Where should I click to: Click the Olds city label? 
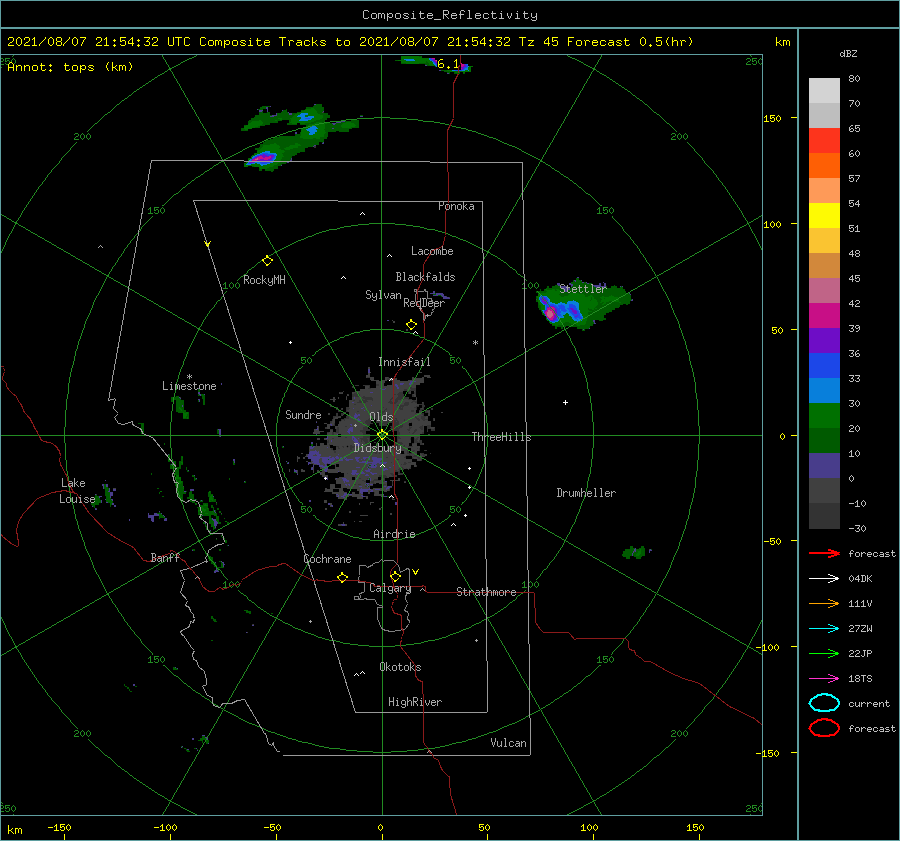pyautogui.click(x=381, y=417)
